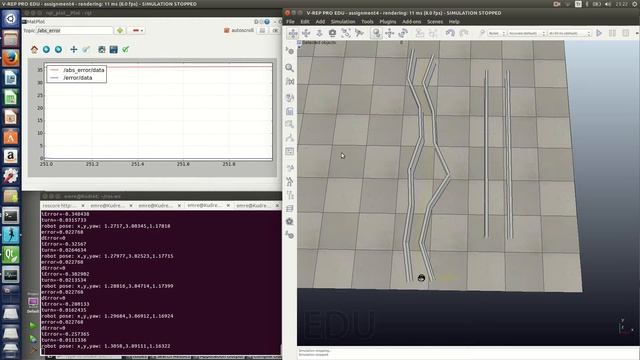Open object properties magnifier icon in V-REP sidebar
Image resolution: width=640 pixels, height=360 pixels.
click(x=290, y=67)
